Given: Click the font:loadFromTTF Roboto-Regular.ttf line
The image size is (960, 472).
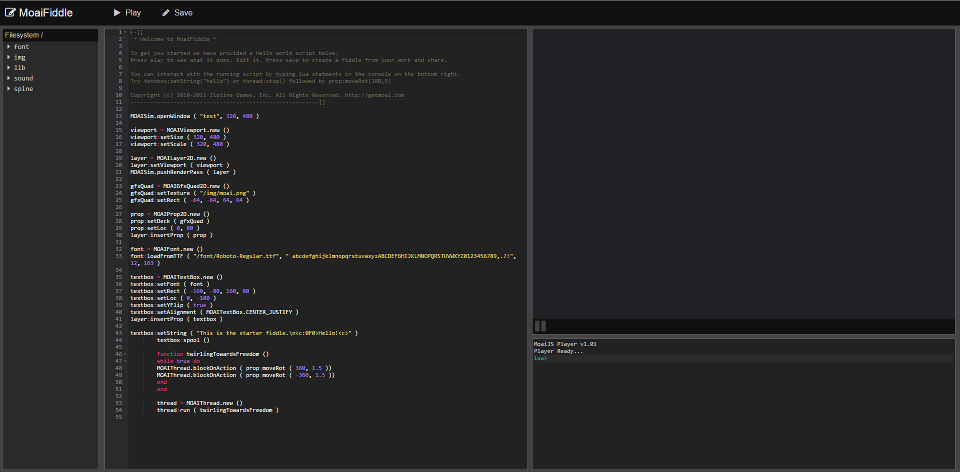Looking at the screenshot, I should click(x=324, y=260).
